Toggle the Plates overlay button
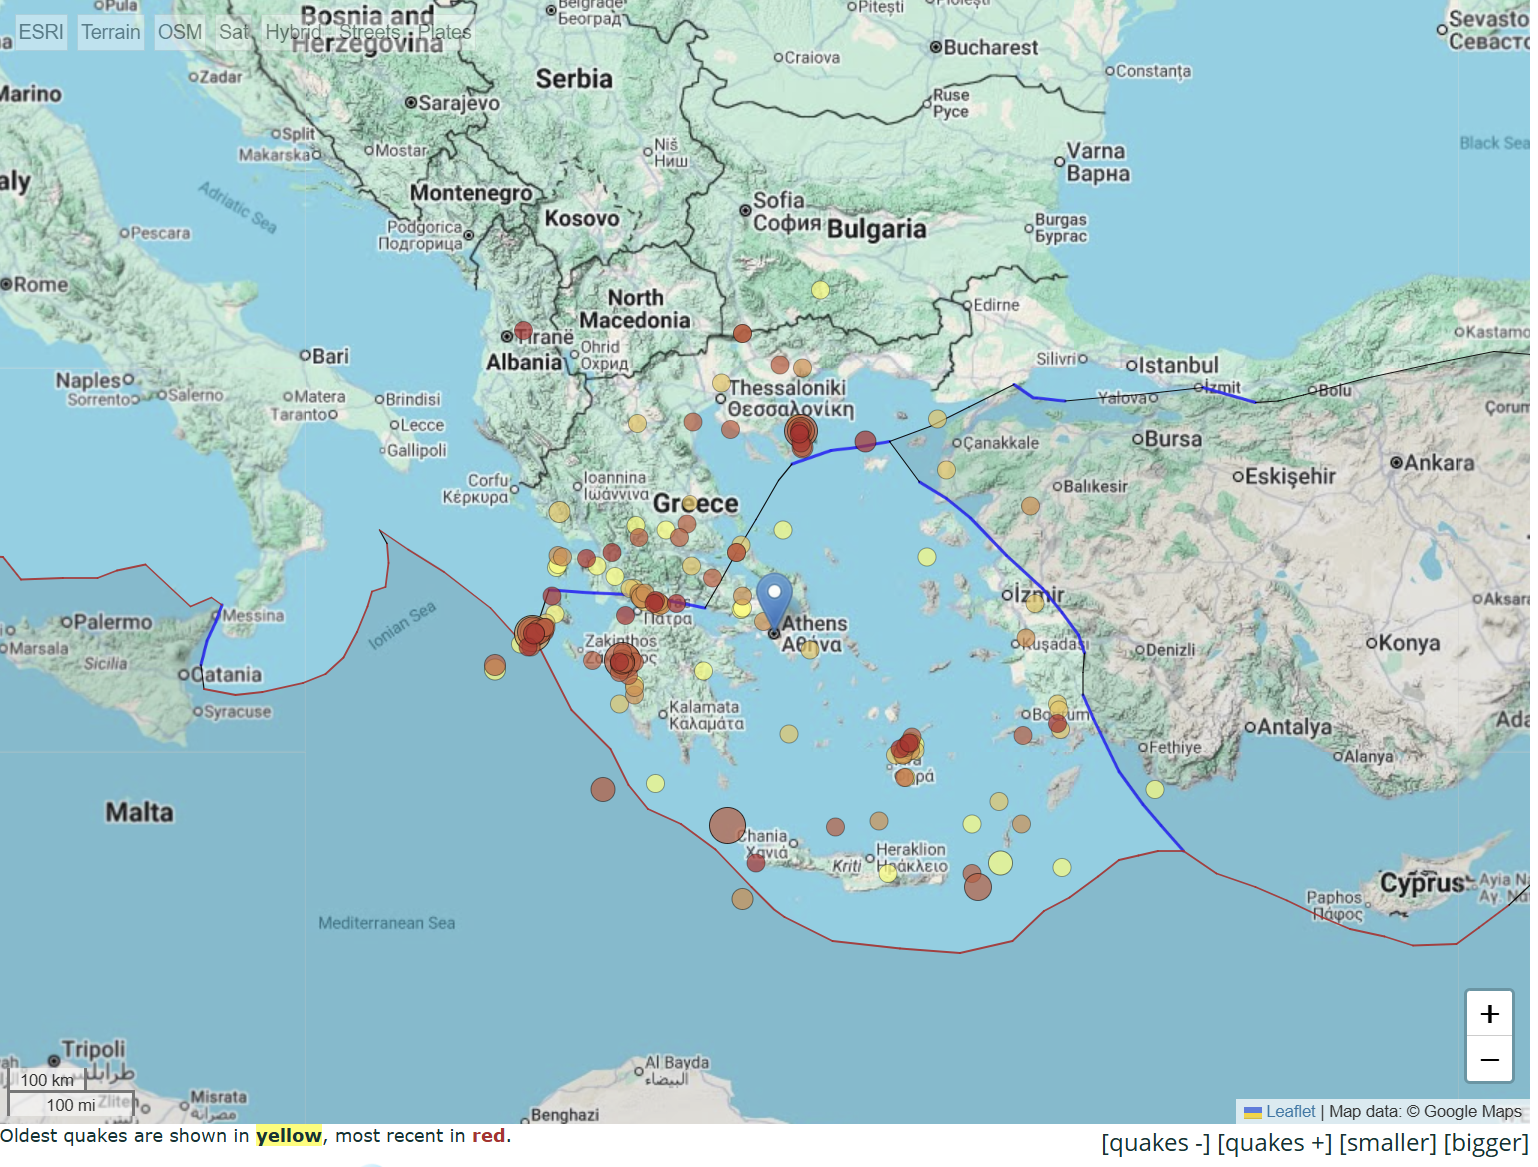The image size is (1538, 1167). 444,32
